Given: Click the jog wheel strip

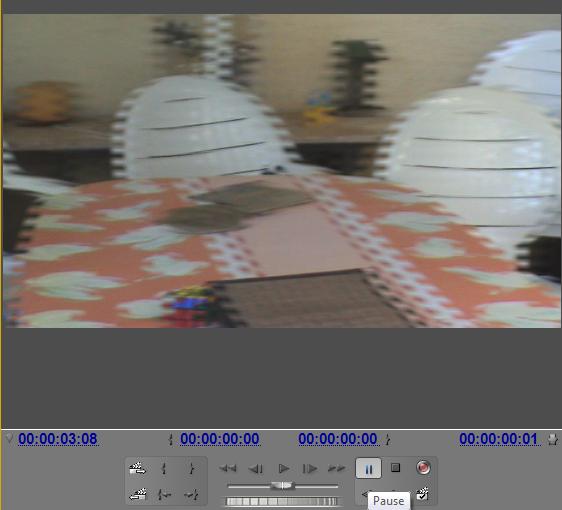Looking at the screenshot, I should pyautogui.click(x=282, y=501).
